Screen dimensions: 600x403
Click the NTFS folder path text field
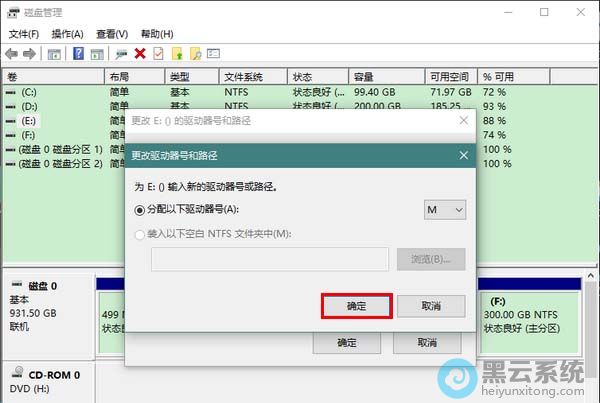pos(270,259)
